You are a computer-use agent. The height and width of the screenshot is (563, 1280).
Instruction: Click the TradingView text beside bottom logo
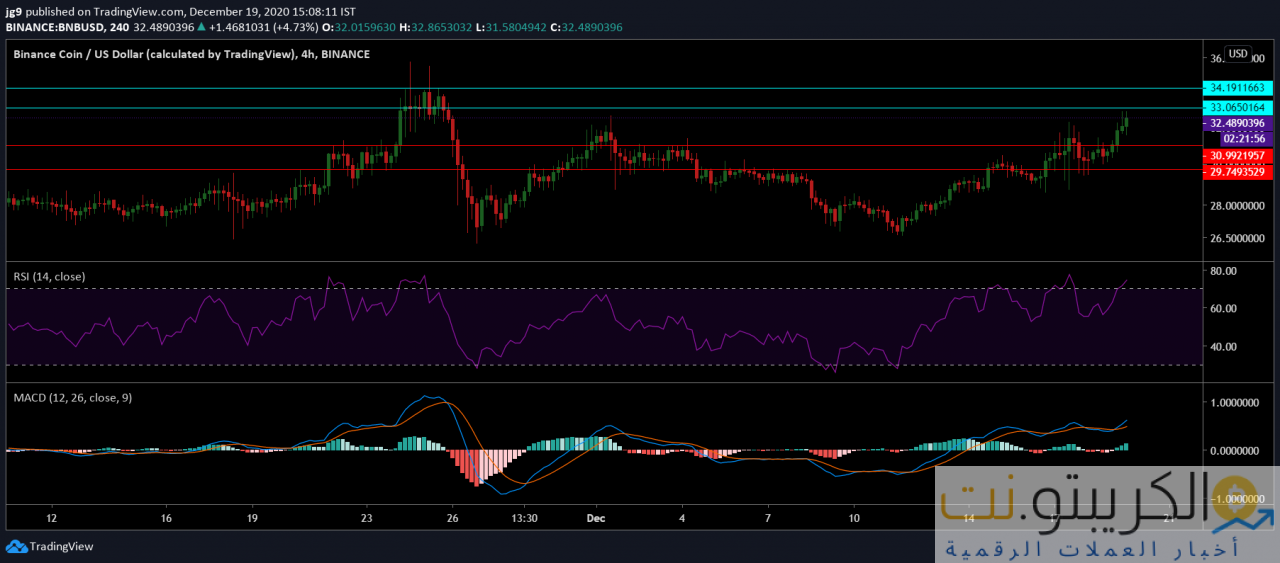tap(61, 546)
